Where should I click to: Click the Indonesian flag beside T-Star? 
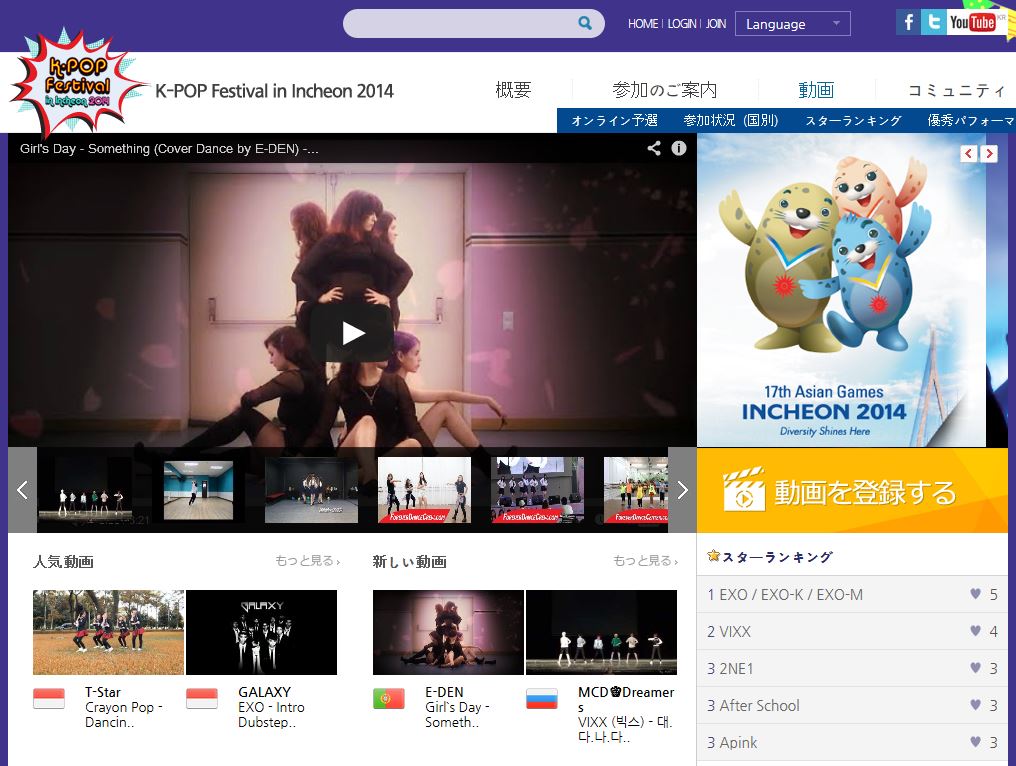tap(49, 699)
